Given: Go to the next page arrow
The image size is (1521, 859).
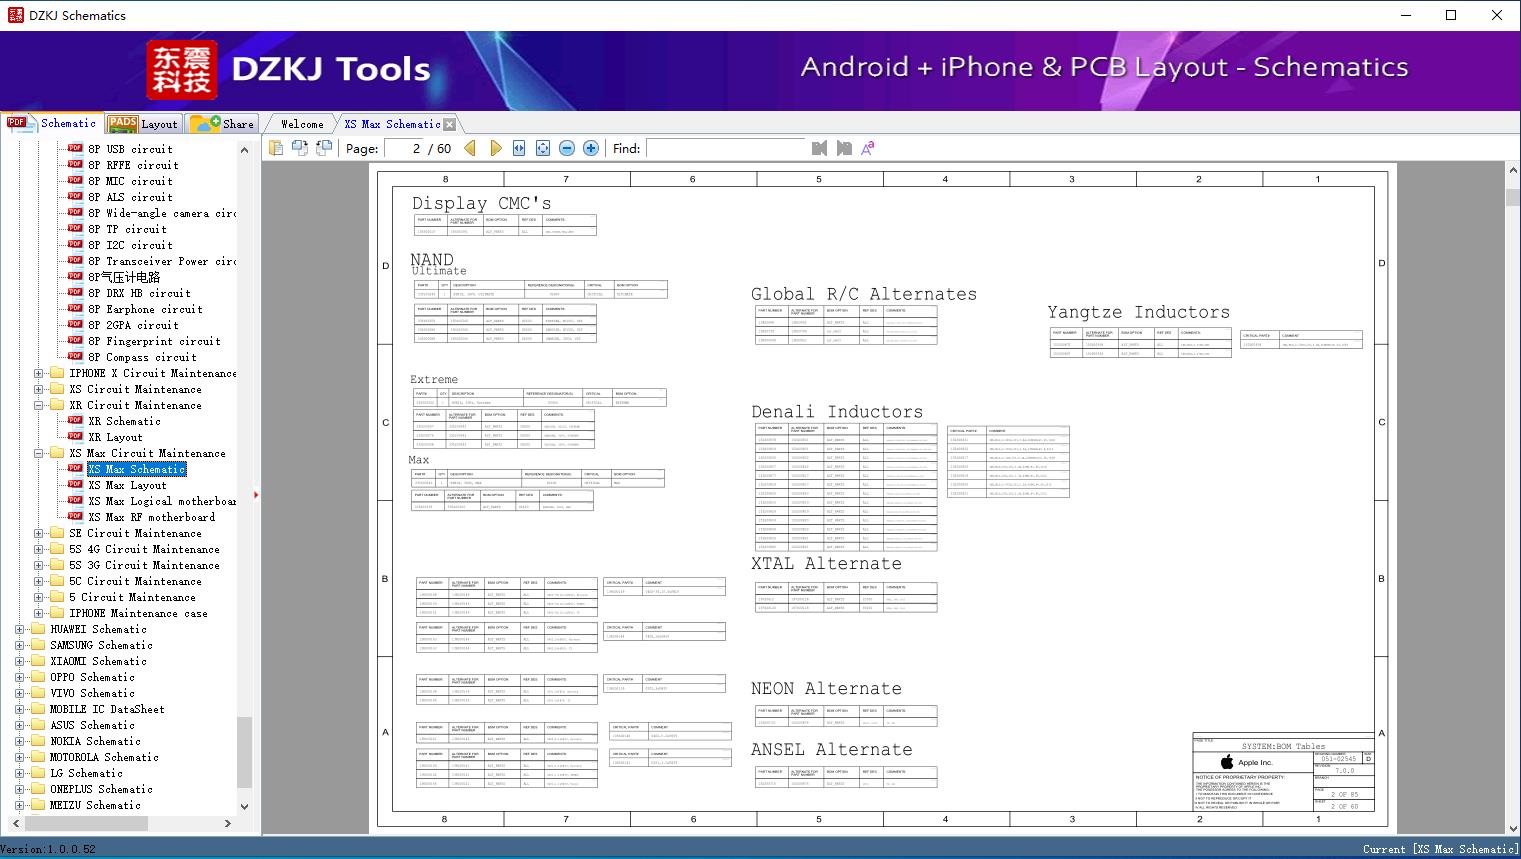Looking at the screenshot, I should click(495, 148).
